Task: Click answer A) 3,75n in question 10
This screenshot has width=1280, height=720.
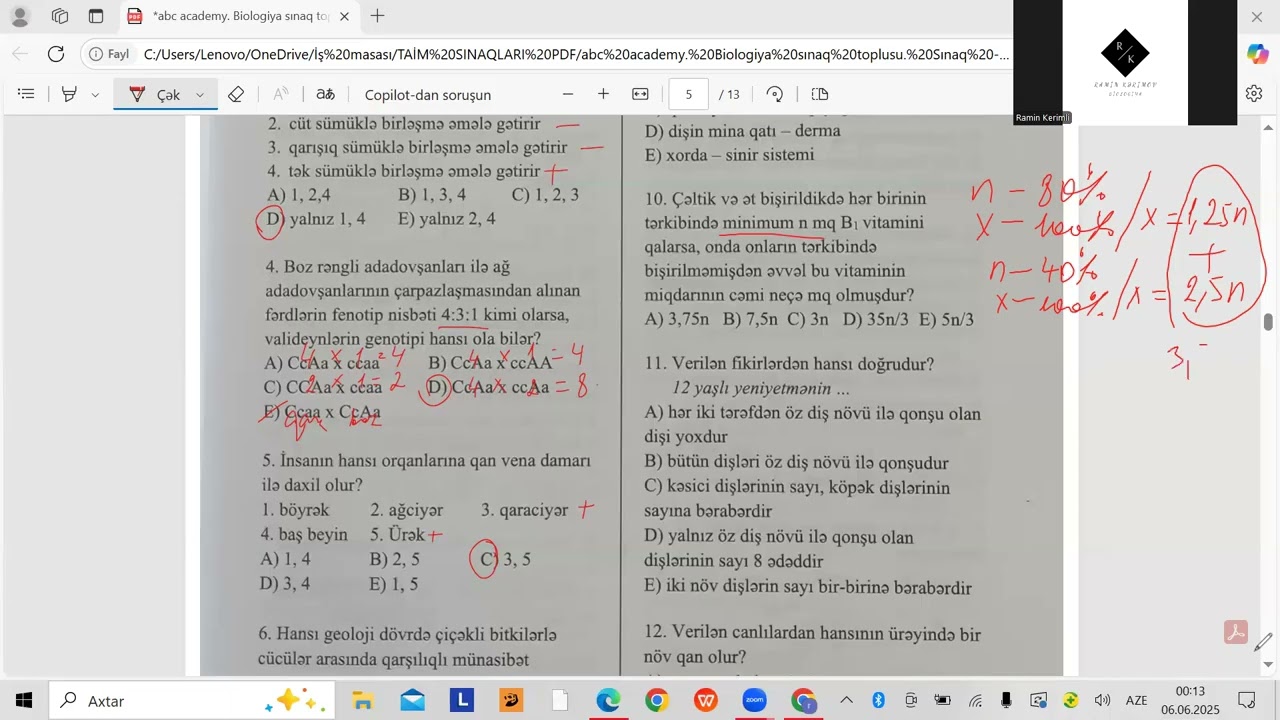Action: [679, 320]
